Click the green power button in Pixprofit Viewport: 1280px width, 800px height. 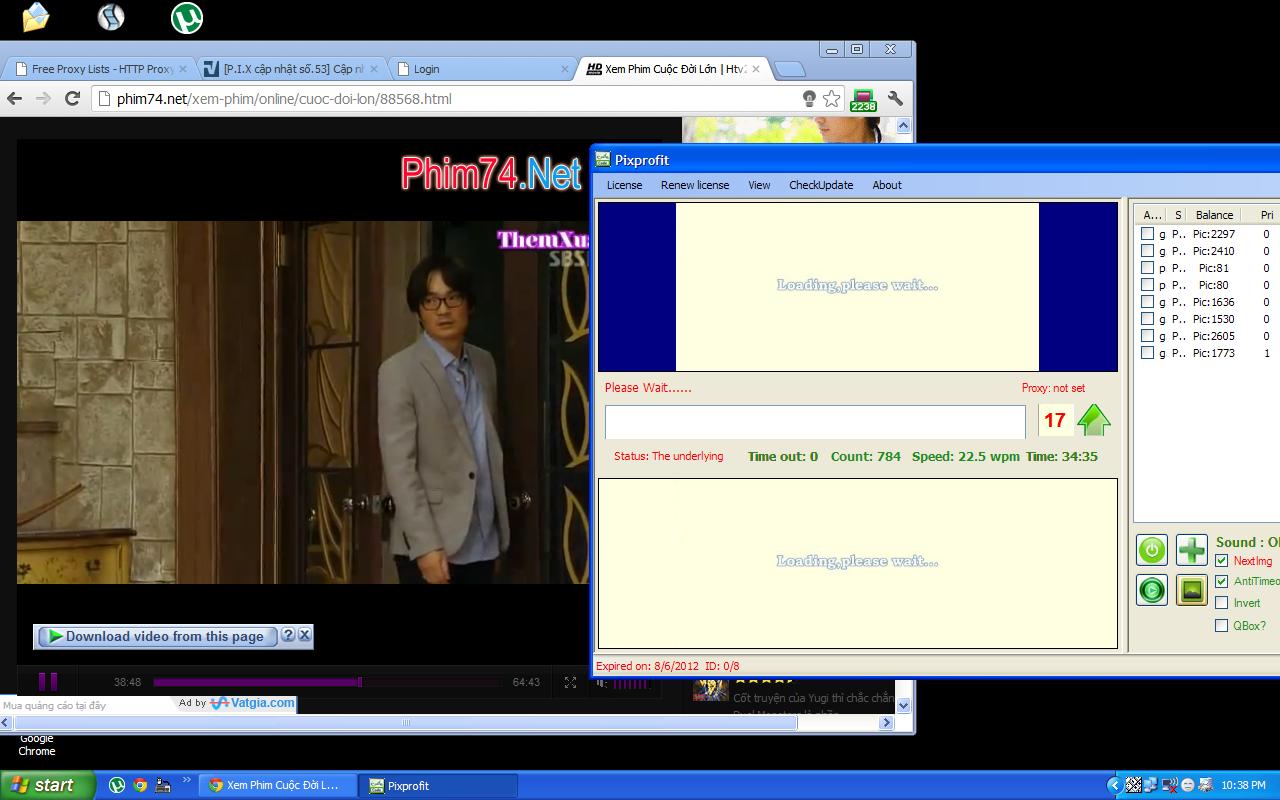tap(1152, 550)
